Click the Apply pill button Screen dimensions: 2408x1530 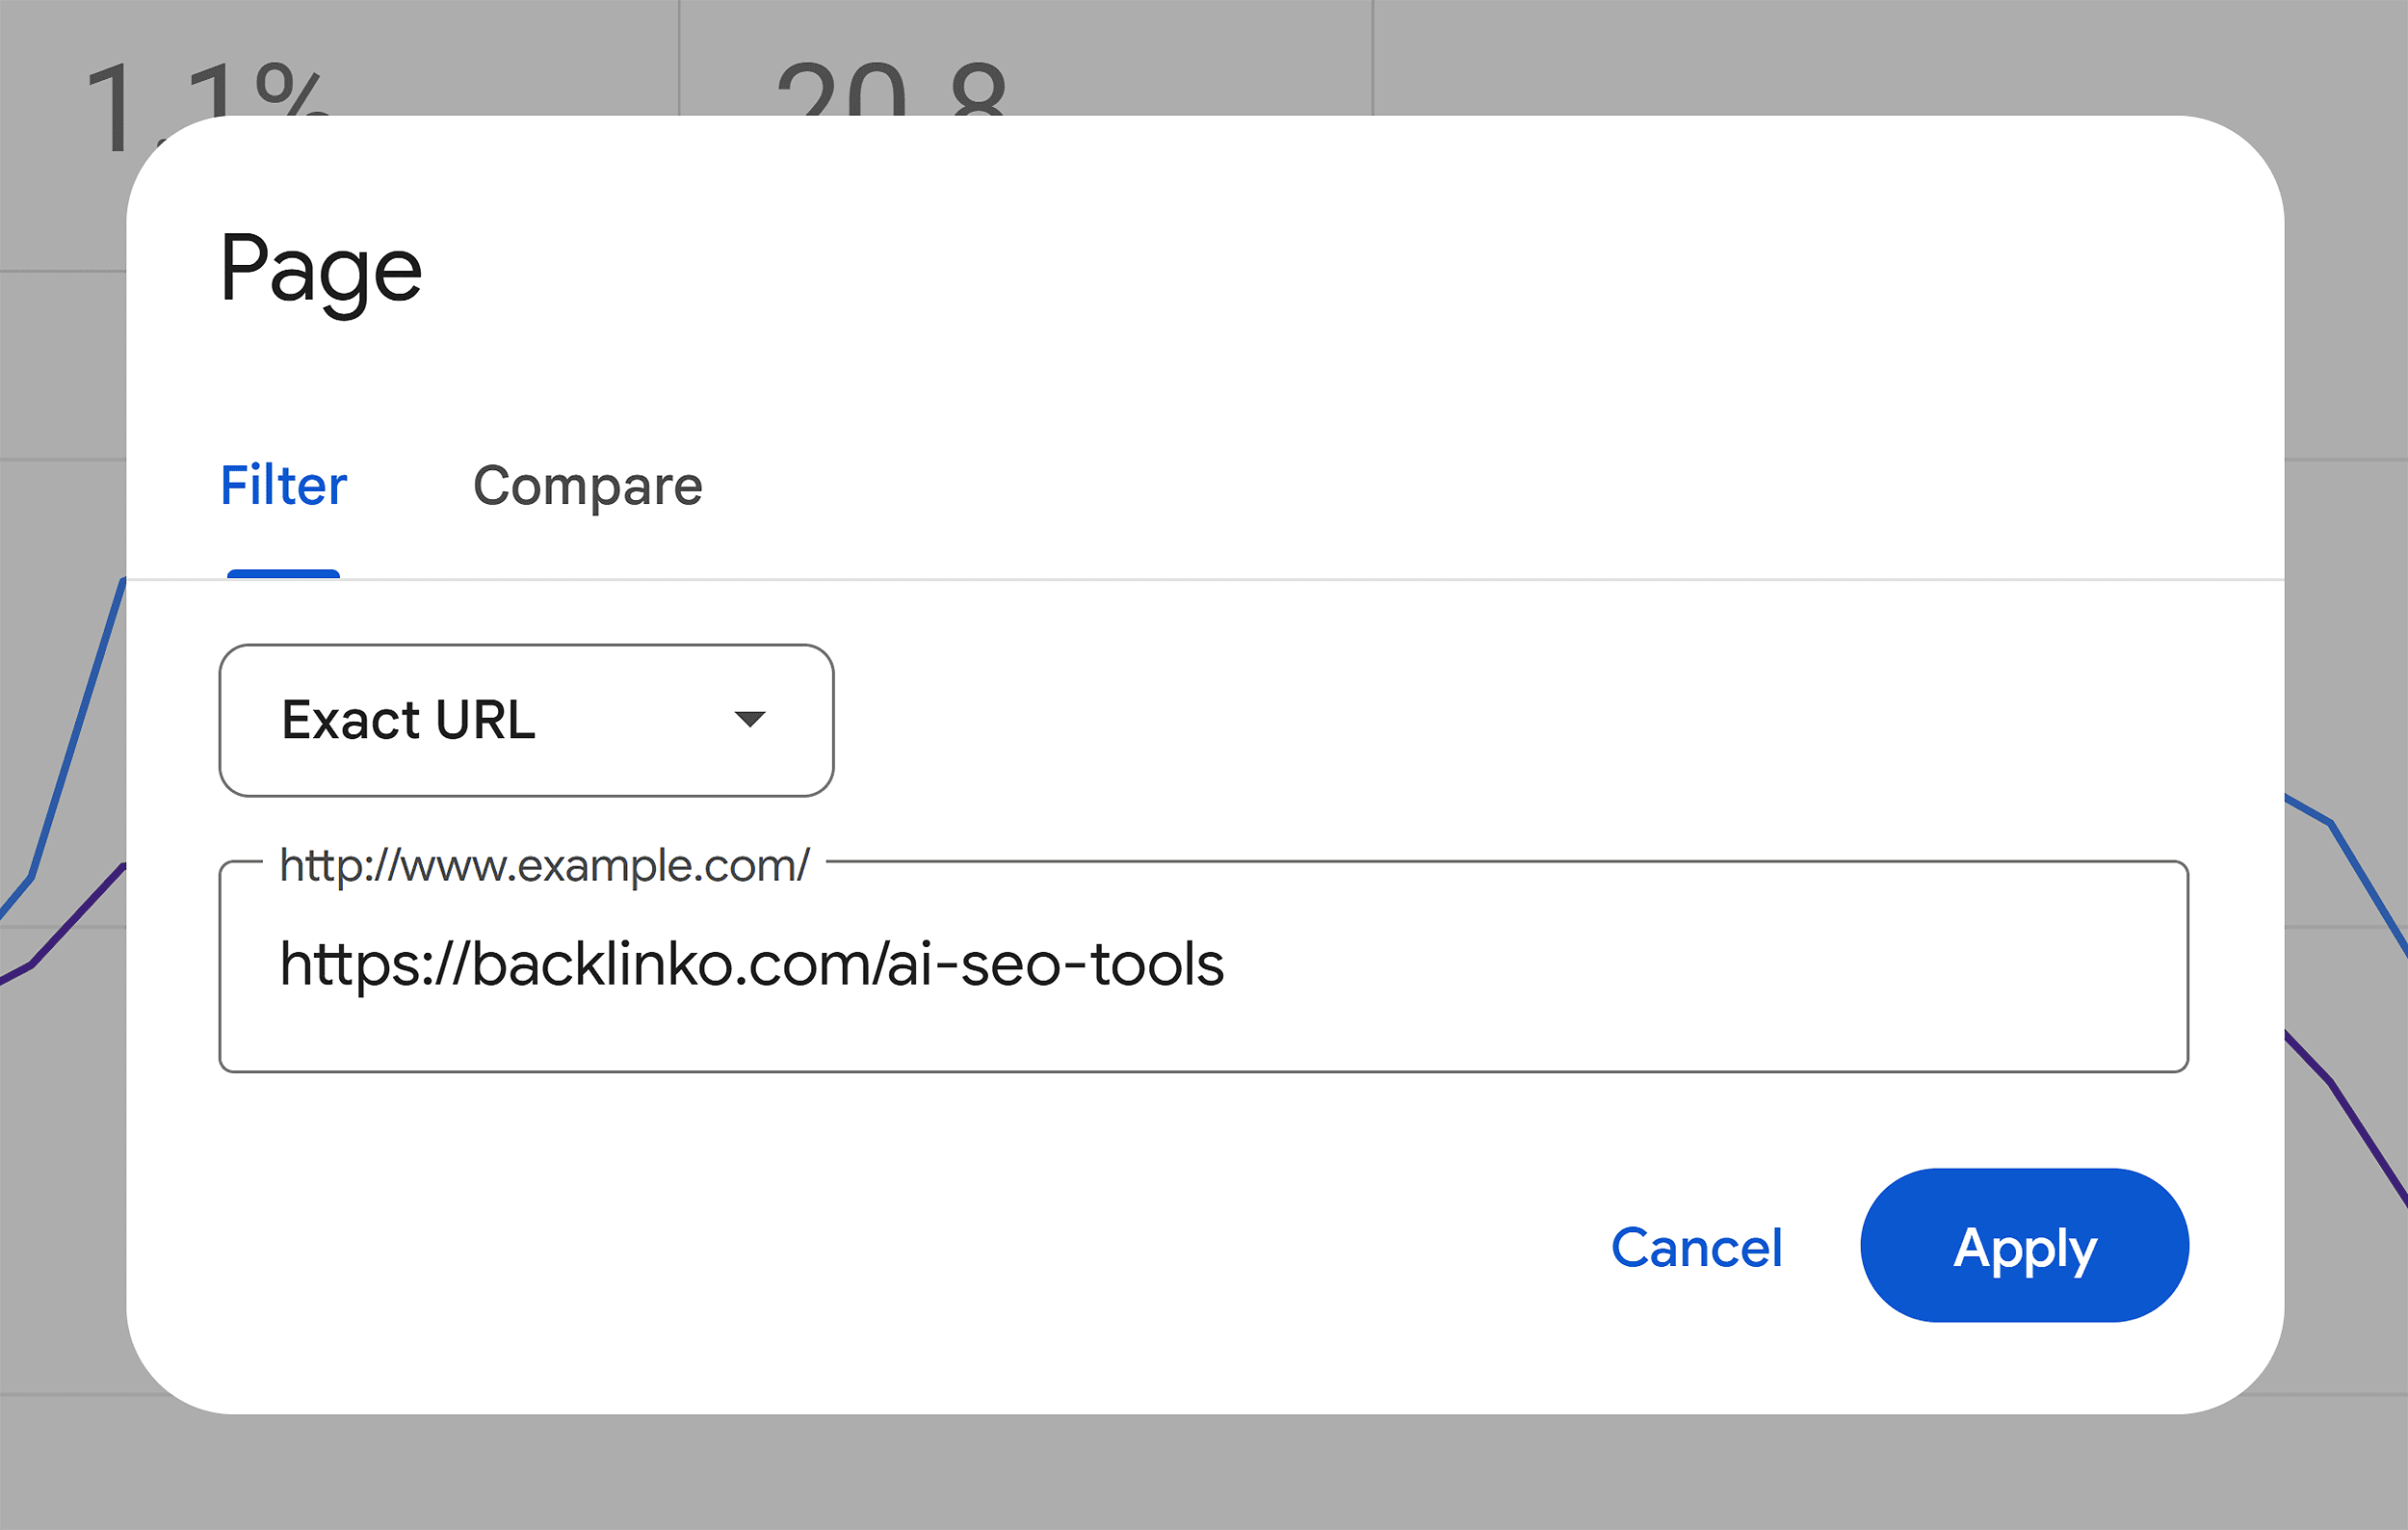[2023, 1246]
